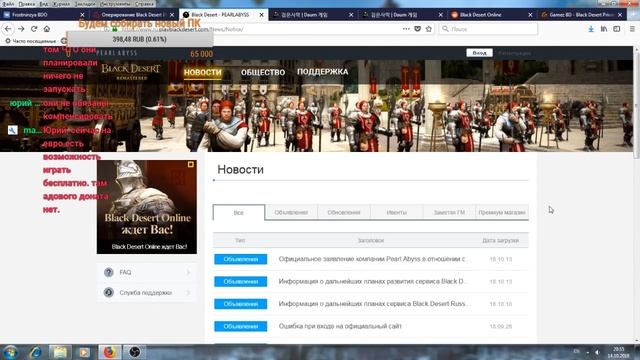The width and height of the screenshot is (640, 360).
Task: Go back with the browser back arrow
Action: pos(8,29)
